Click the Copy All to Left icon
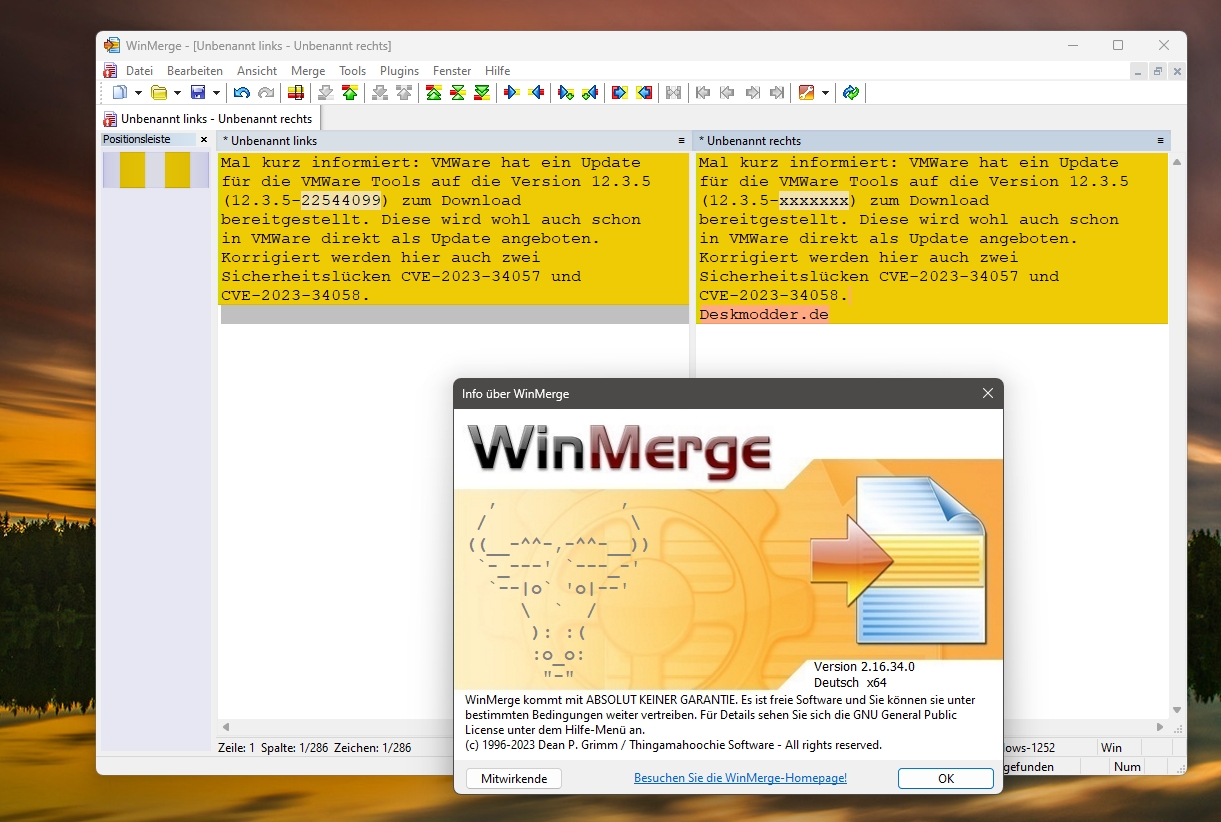 (x=644, y=93)
